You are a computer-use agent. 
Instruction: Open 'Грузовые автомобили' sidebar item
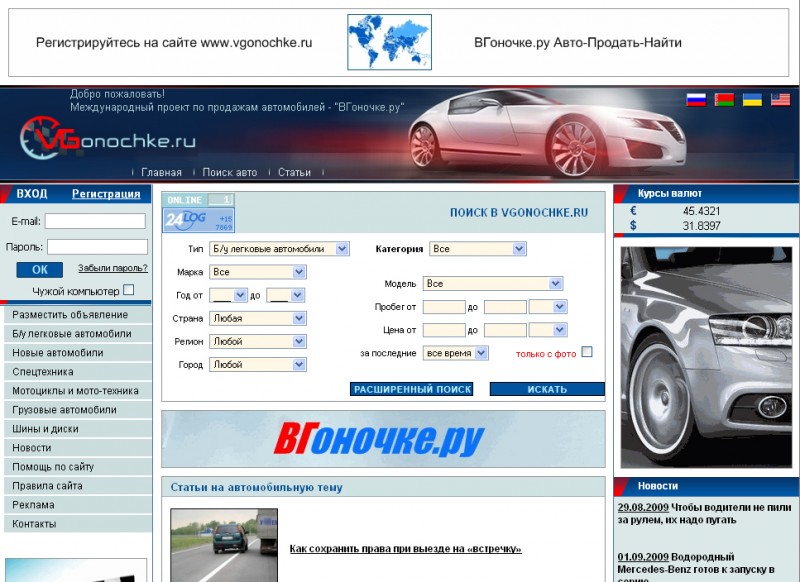[x=78, y=410]
